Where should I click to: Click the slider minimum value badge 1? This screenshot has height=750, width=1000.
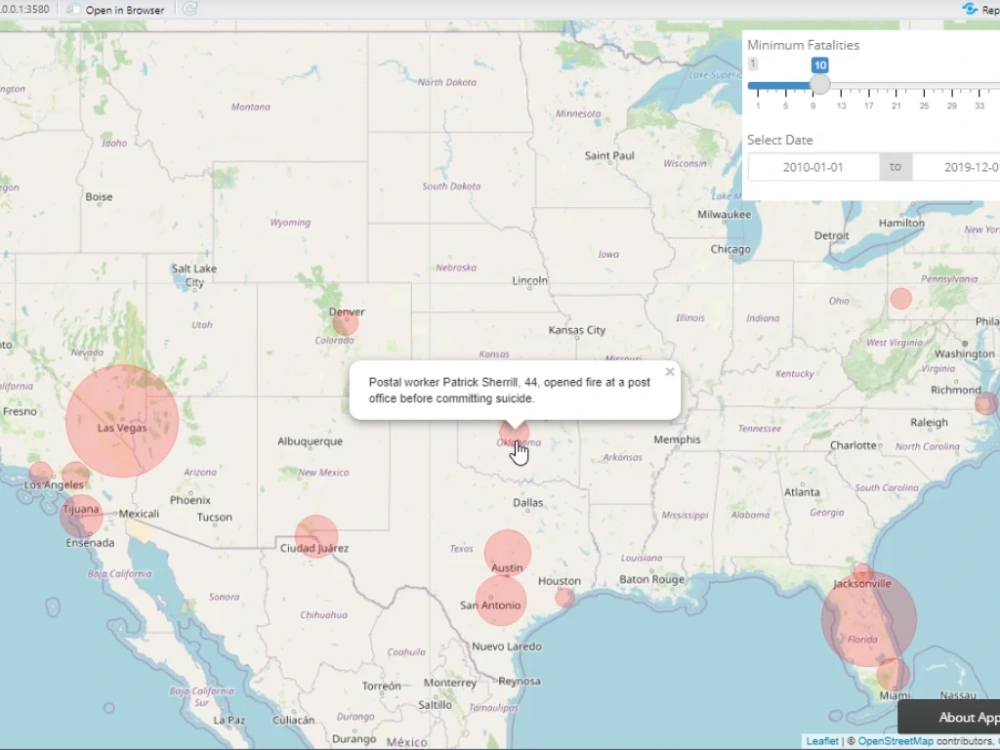pyautogui.click(x=753, y=64)
